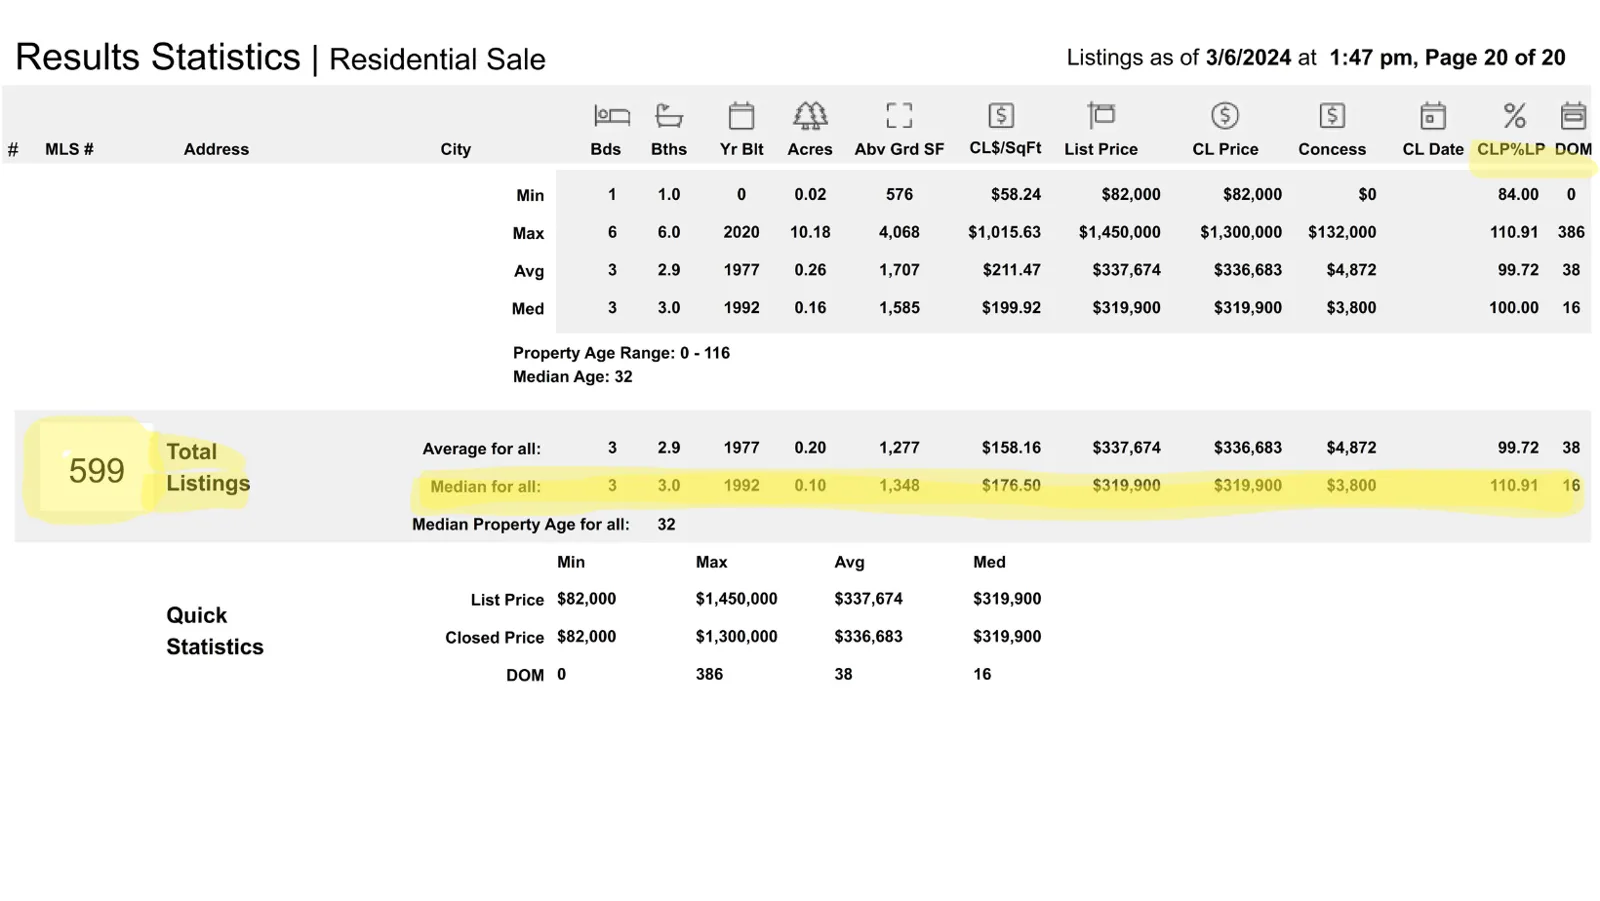Click the Total Listings label

[x=208, y=467]
